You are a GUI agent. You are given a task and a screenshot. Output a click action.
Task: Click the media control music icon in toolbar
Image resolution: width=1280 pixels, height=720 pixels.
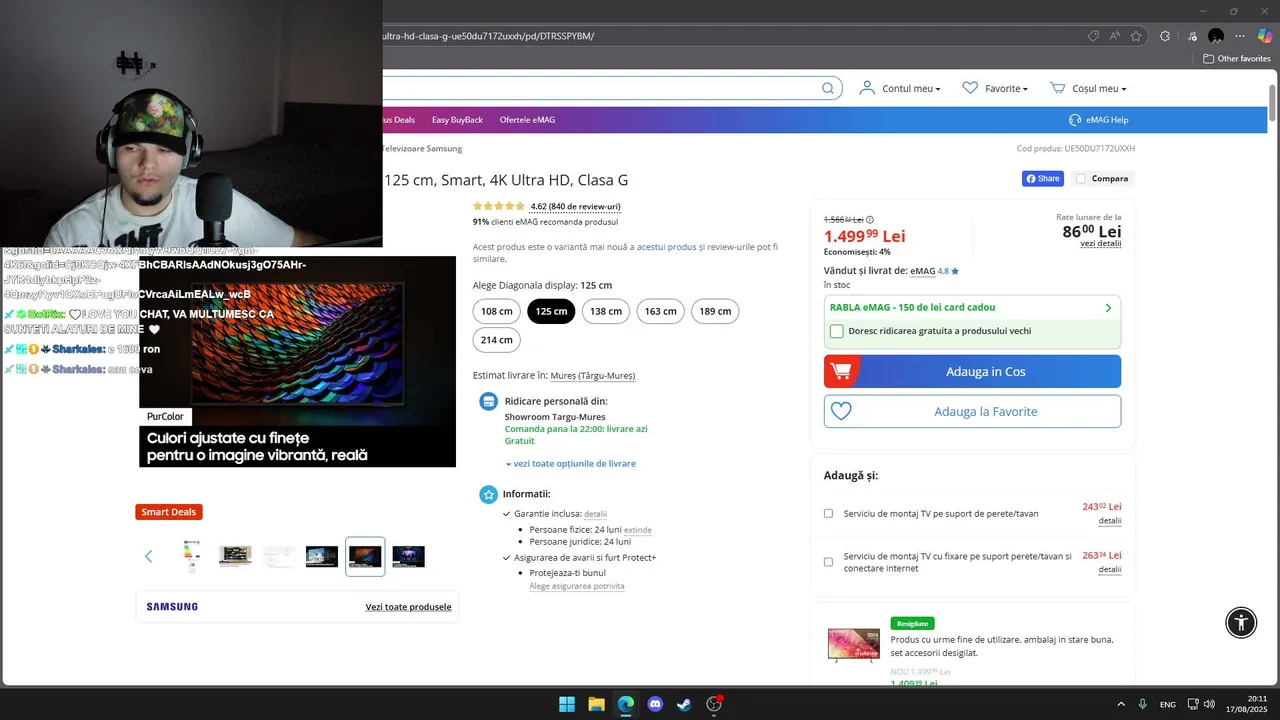coord(1191,36)
